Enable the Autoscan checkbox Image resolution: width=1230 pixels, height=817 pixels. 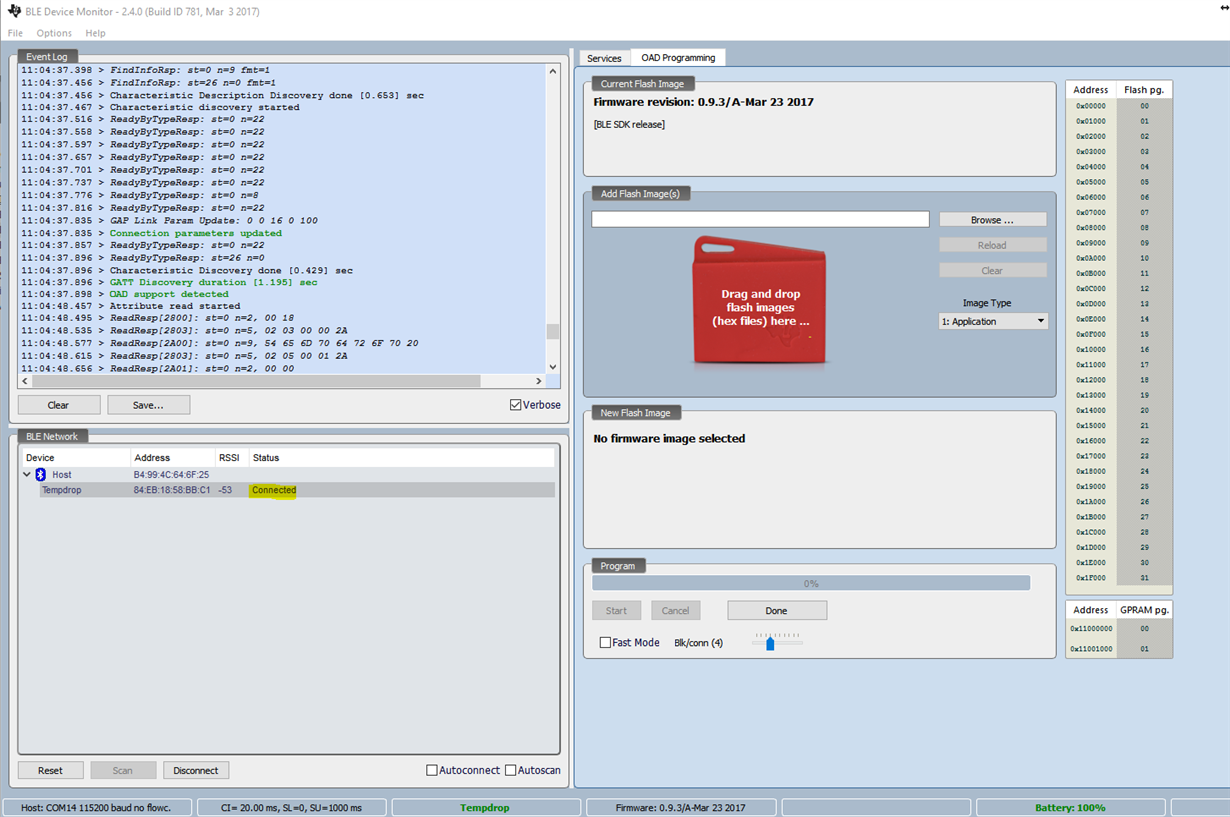(x=511, y=770)
